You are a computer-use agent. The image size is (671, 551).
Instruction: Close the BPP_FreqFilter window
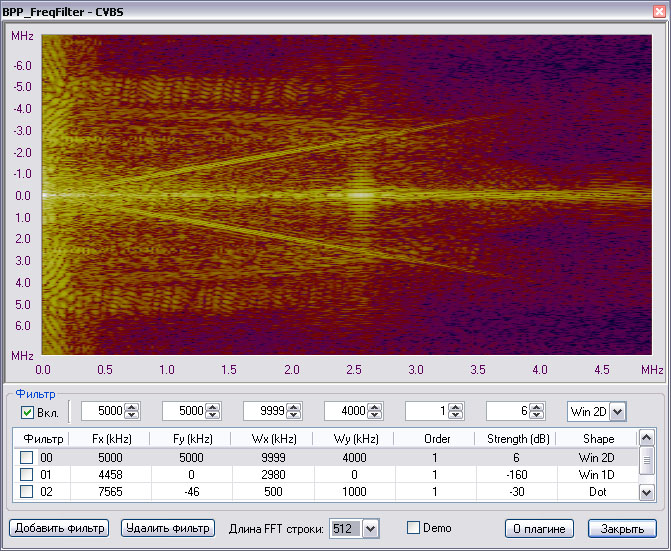point(659,12)
